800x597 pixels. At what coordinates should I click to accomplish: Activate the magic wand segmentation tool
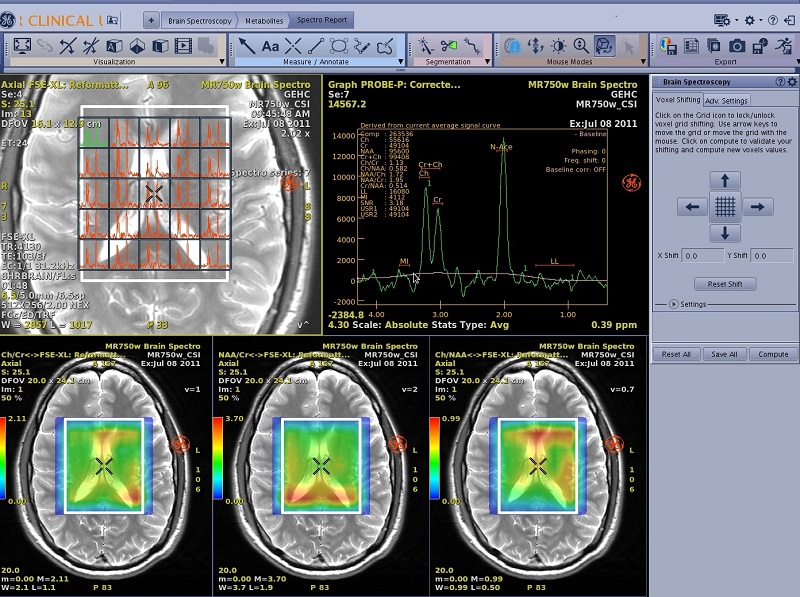coord(425,46)
